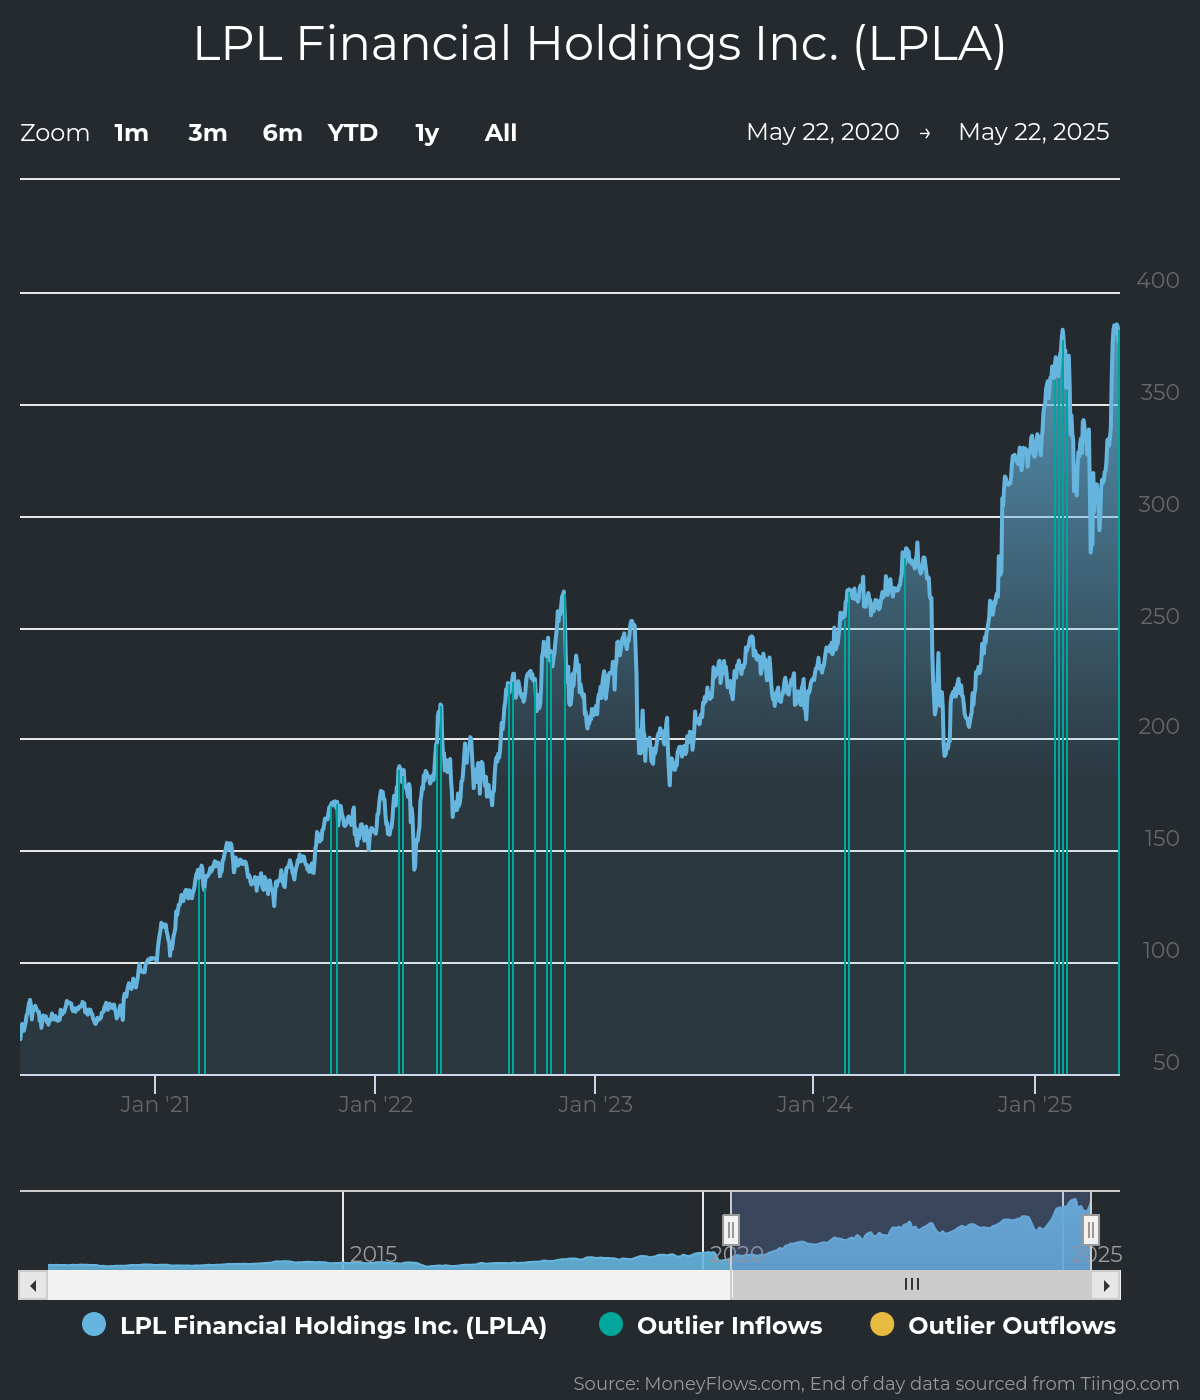Click the 2015 navigator label
This screenshot has width=1200, height=1400.
373,1254
